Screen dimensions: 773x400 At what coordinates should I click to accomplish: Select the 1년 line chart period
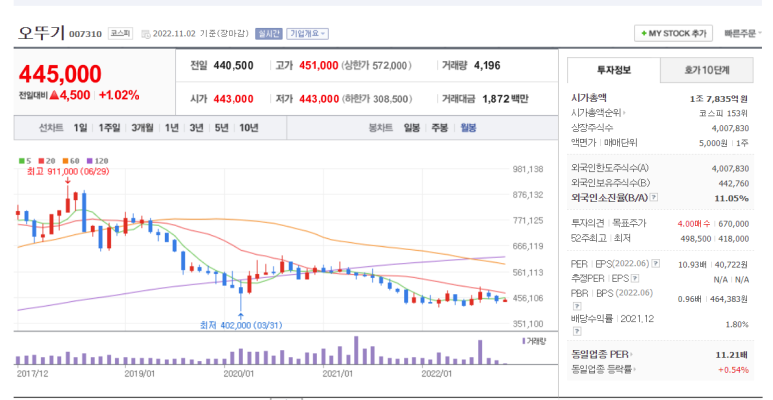point(171,128)
